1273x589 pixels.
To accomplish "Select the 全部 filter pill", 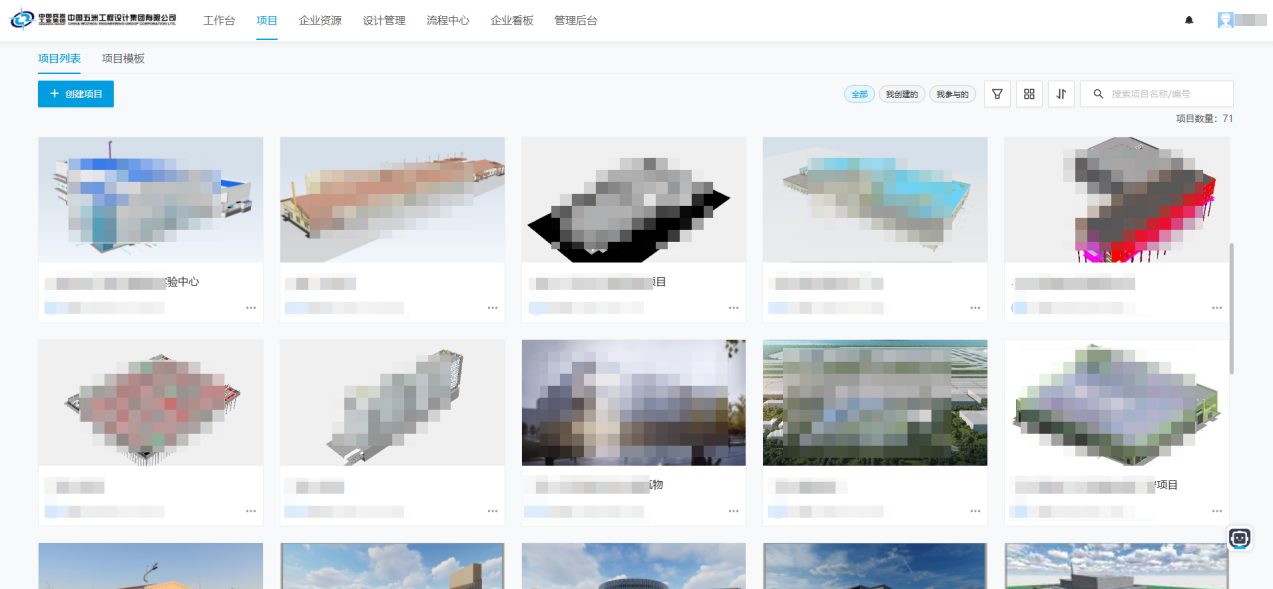I will pyautogui.click(x=859, y=94).
